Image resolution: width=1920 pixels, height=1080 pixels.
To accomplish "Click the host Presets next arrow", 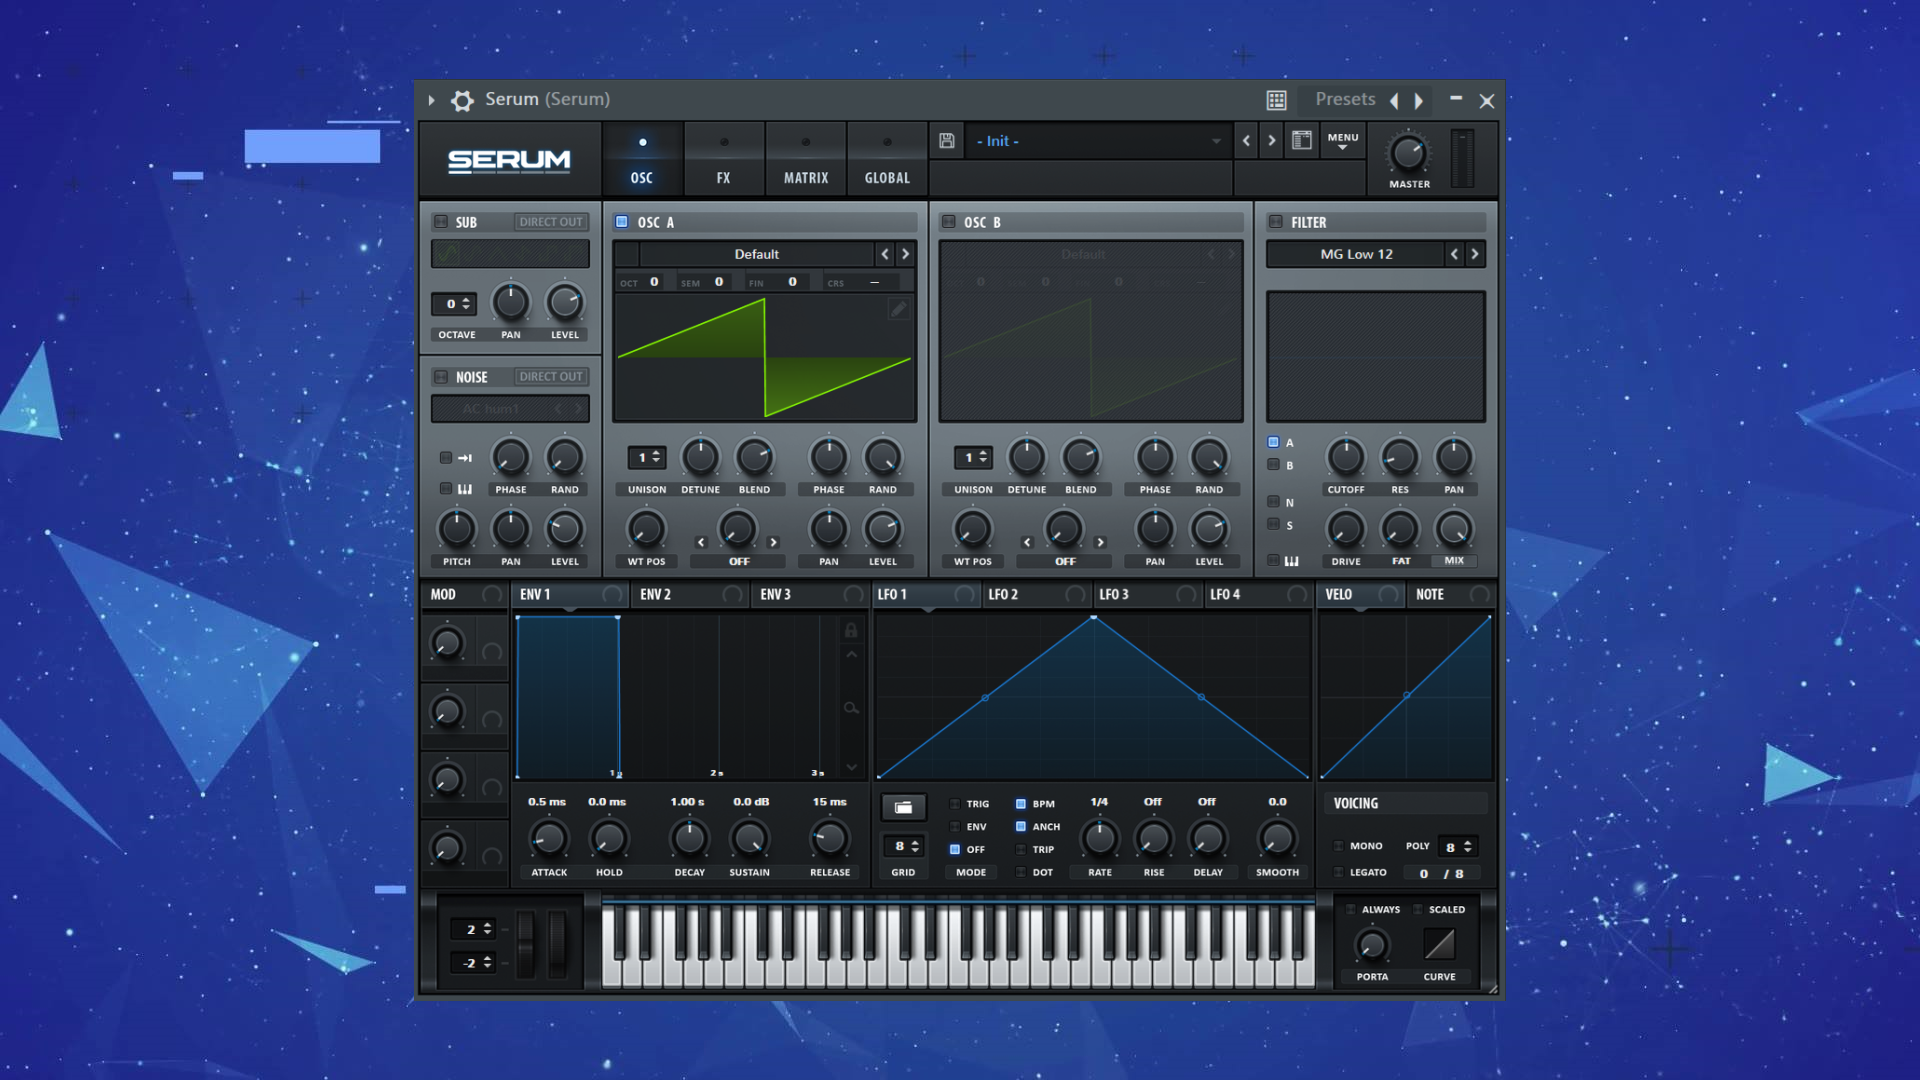I will tap(1418, 100).
